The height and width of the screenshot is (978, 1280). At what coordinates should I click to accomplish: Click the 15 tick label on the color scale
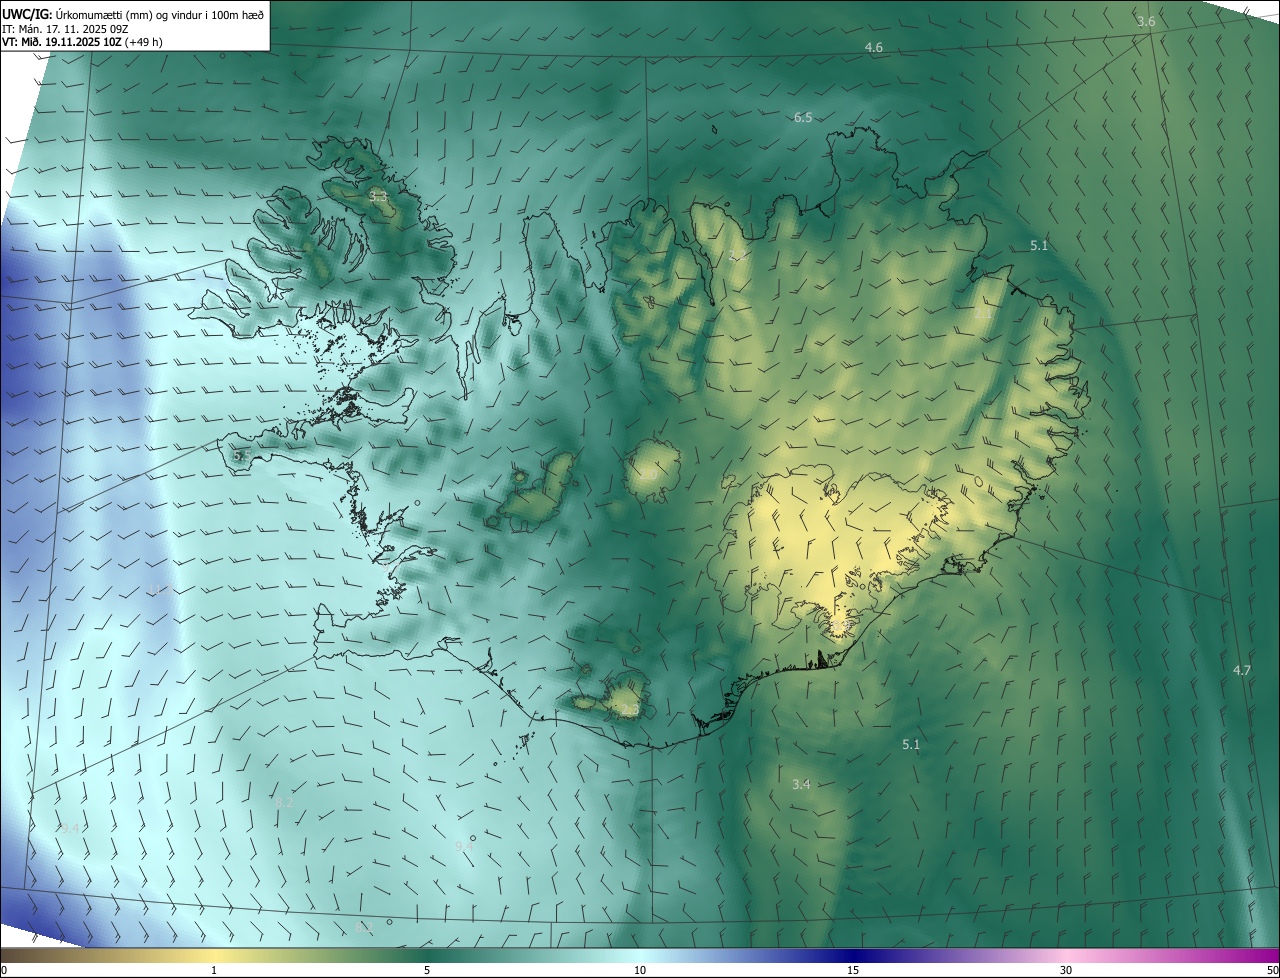tap(853, 971)
